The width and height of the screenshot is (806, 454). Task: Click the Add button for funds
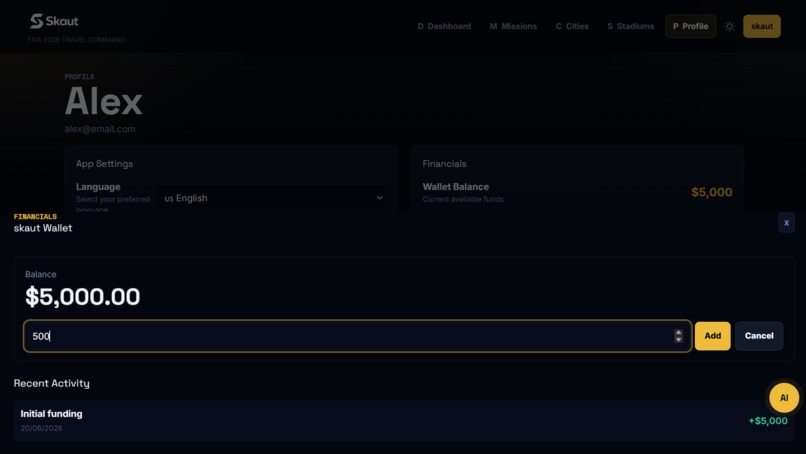point(712,336)
